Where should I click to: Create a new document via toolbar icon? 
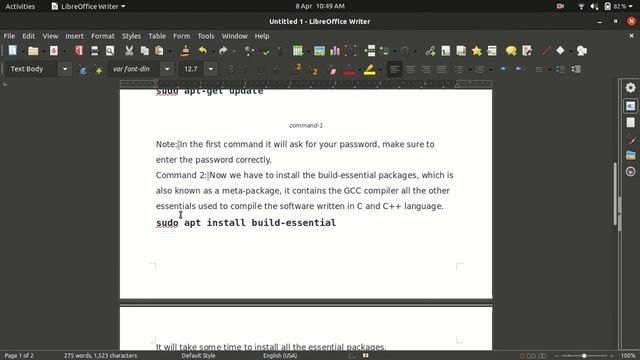point(13,51)
